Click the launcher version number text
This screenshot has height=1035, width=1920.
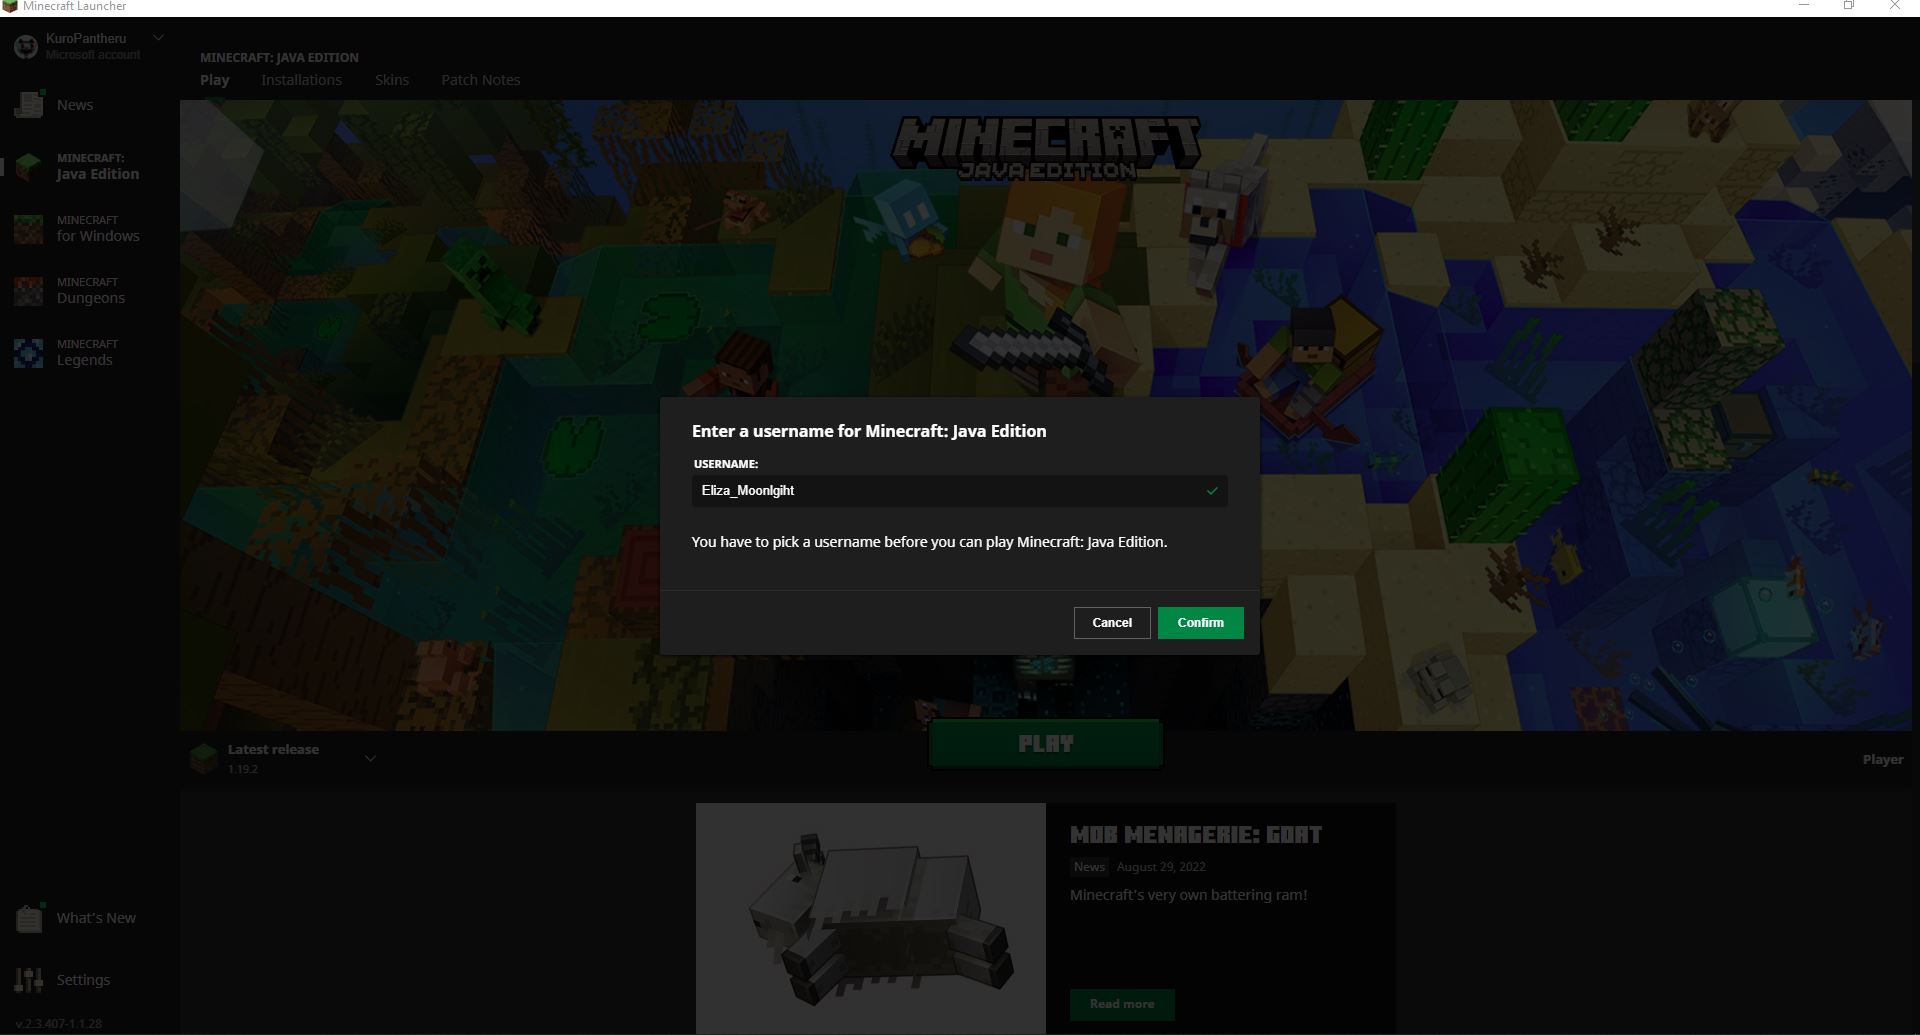pos(59,1024)
